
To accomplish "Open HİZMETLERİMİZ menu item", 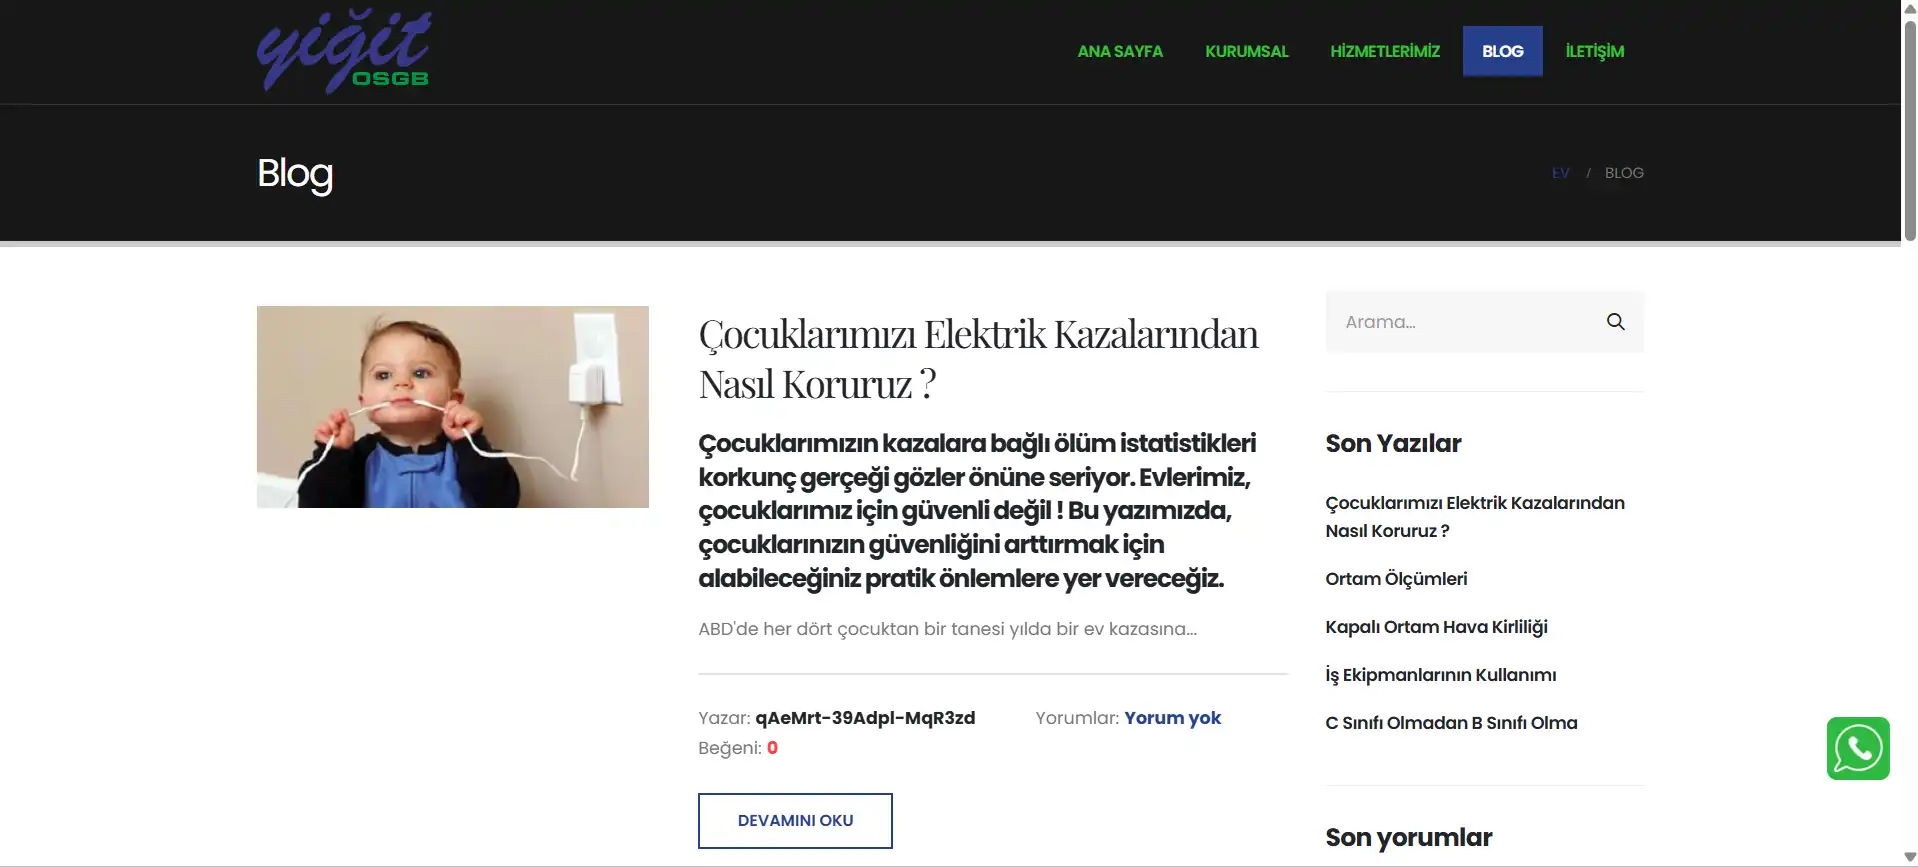I will click(x=1384, y=51).
